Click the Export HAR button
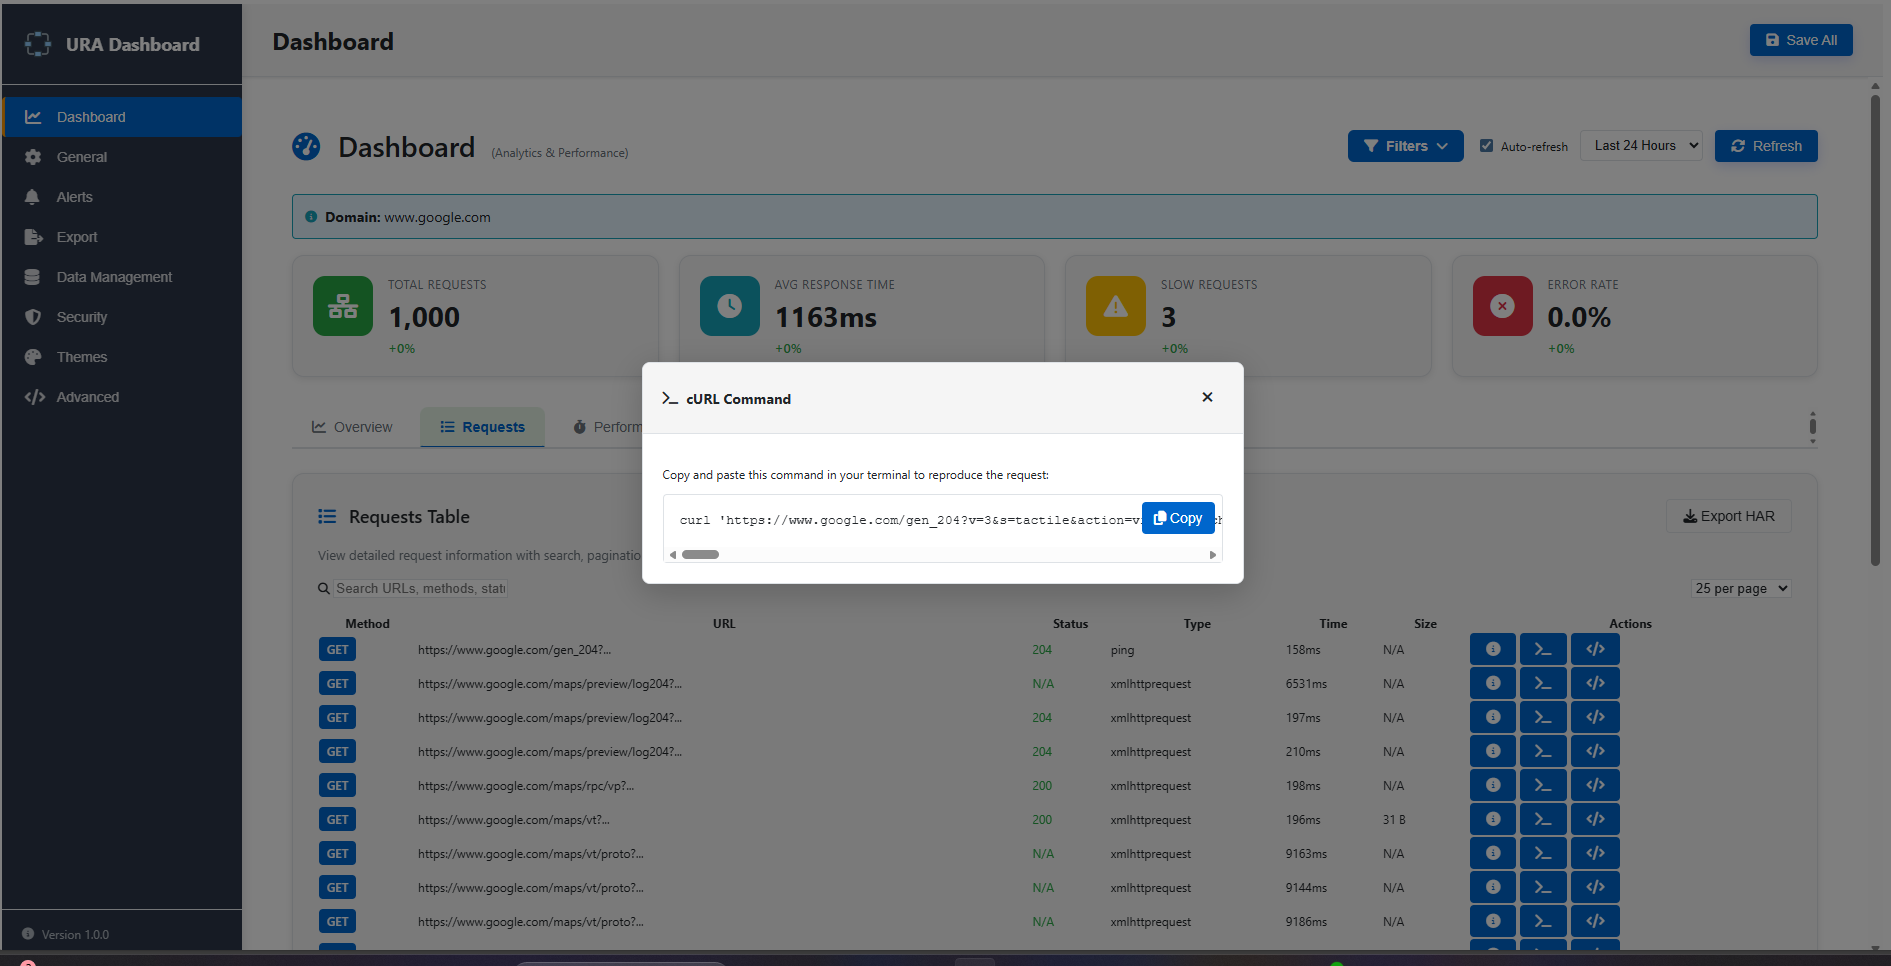Screen dimensions: 1891x966 1728,516
